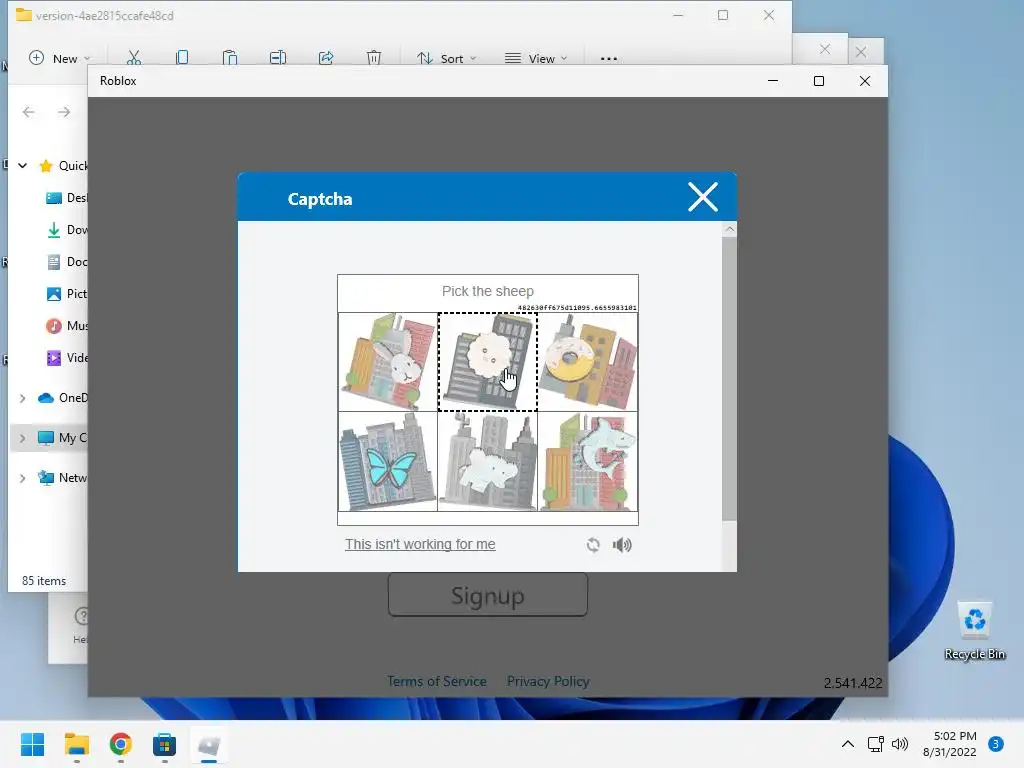Open Documents in the navigation pane
This screenshot has width=1024, height=768.
67,262
